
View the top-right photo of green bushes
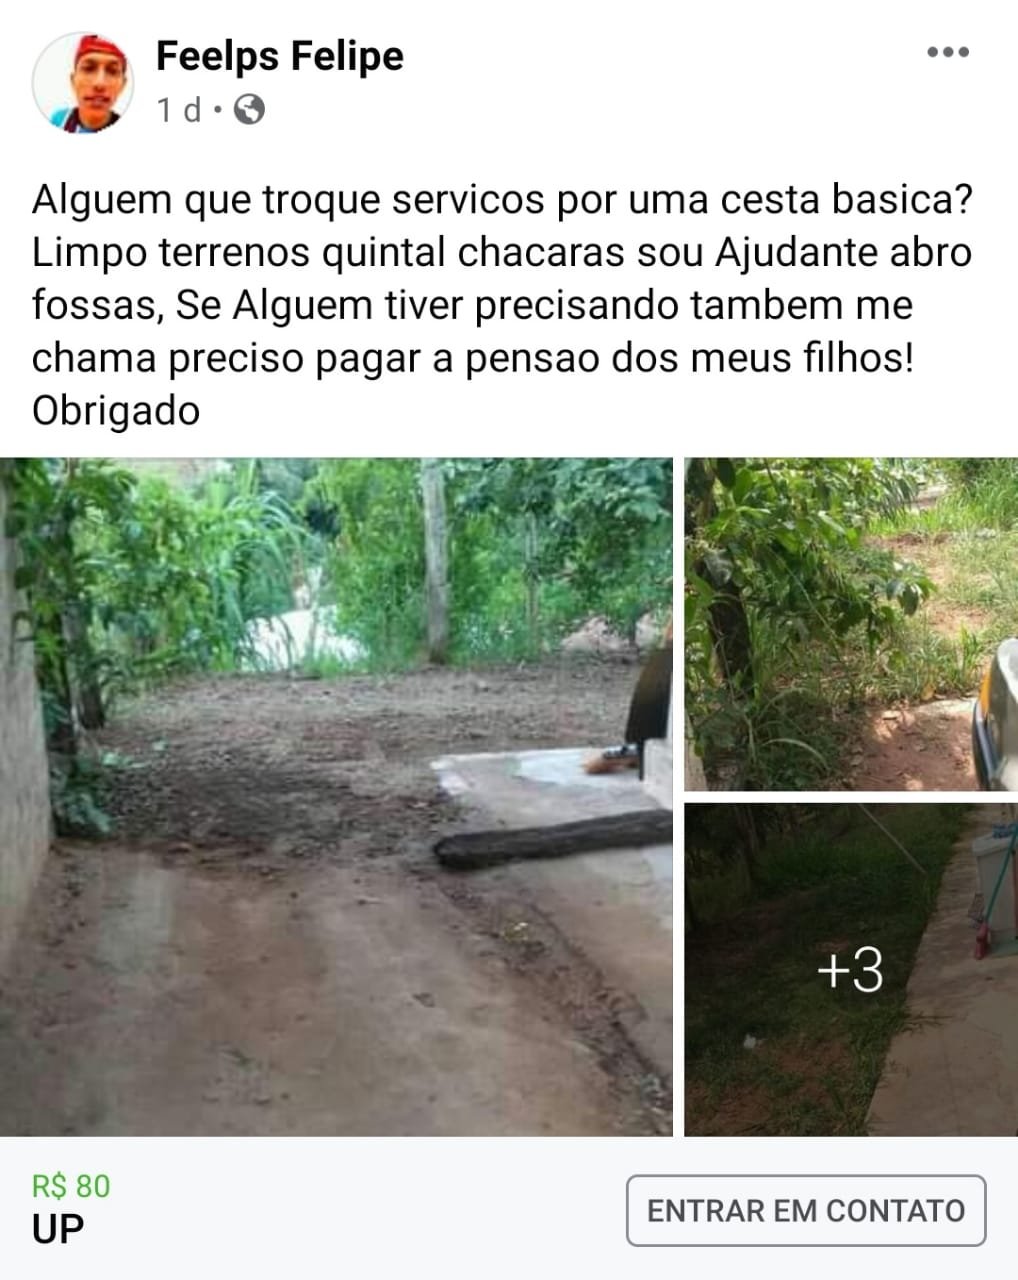851,624
